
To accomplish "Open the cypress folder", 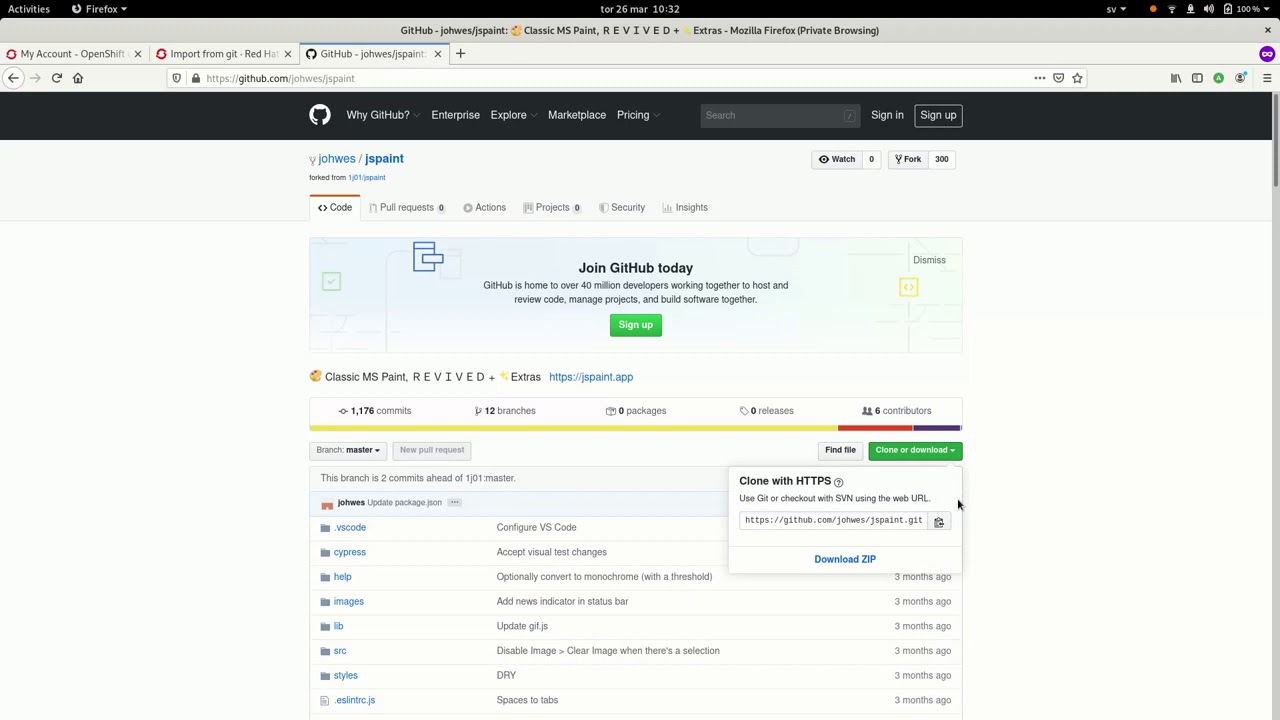I will (x=349, y=552).
